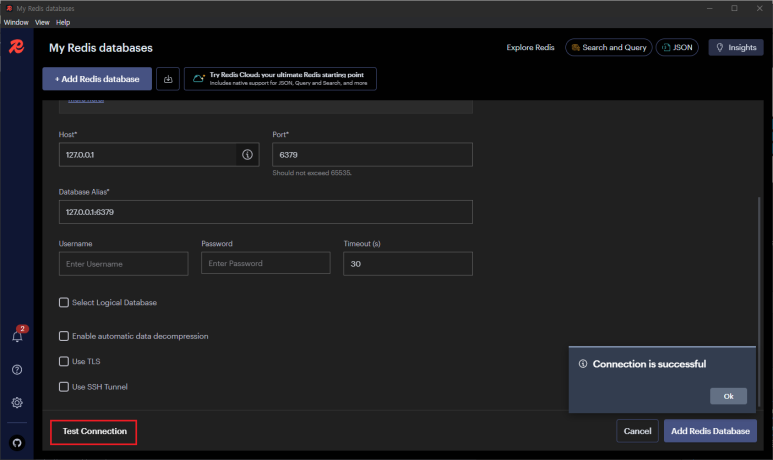Click the lightbulb Insights button
Image resolution: width=773 pixels, height=460 pixels.
pyautogui.click(x=736, y=47)
